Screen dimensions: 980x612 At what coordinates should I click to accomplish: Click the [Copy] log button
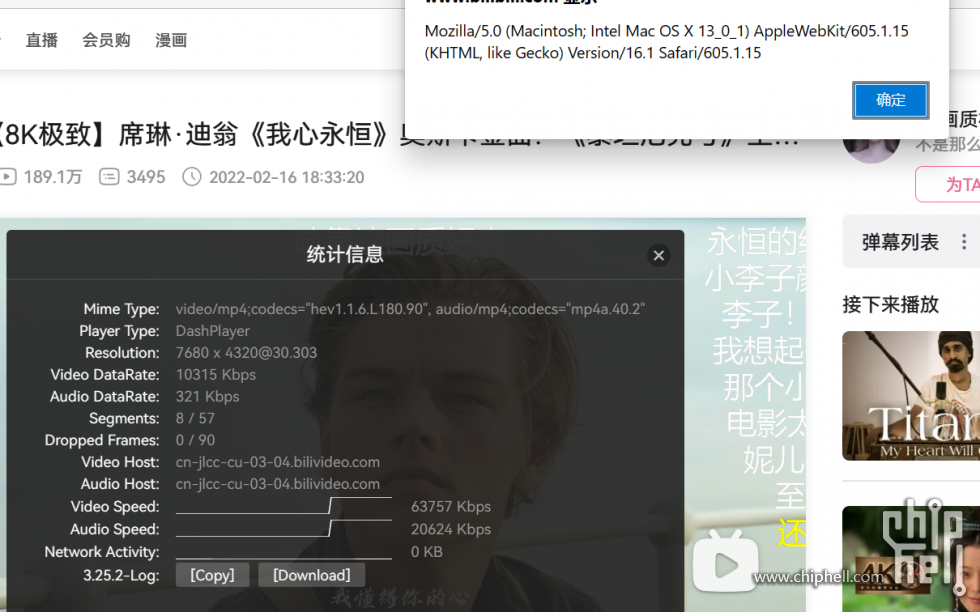[212, 574]
